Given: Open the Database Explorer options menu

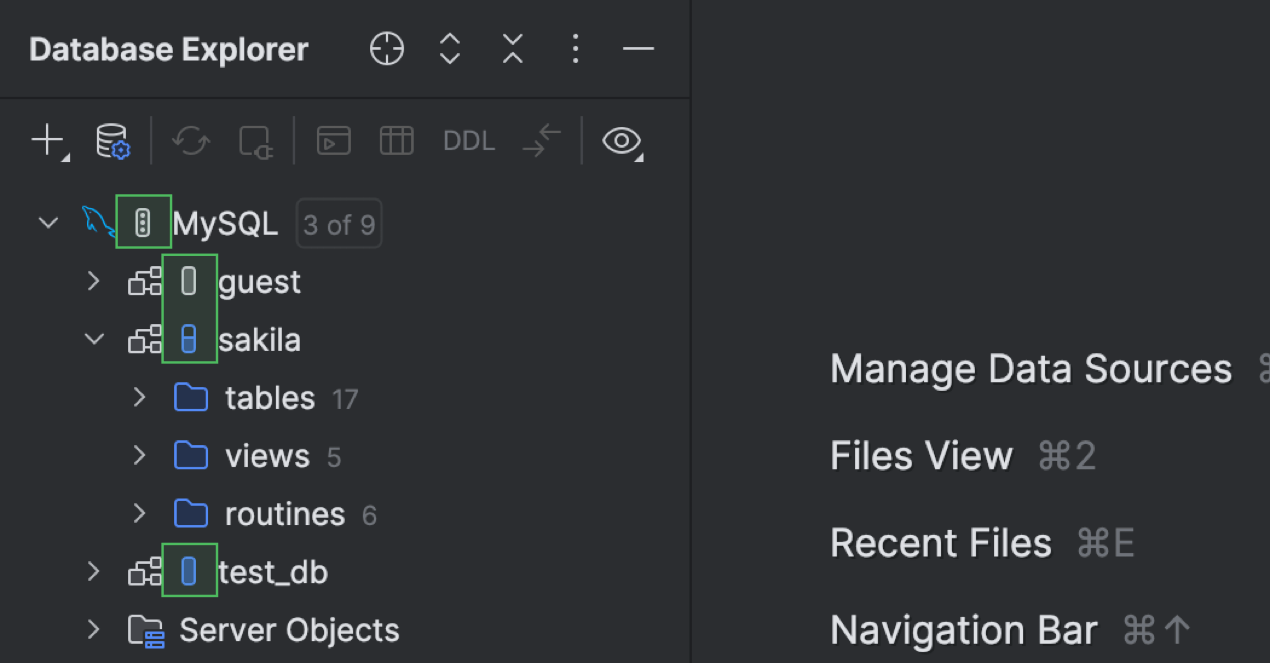Looking at the screenshot, I should coord(575,48).
